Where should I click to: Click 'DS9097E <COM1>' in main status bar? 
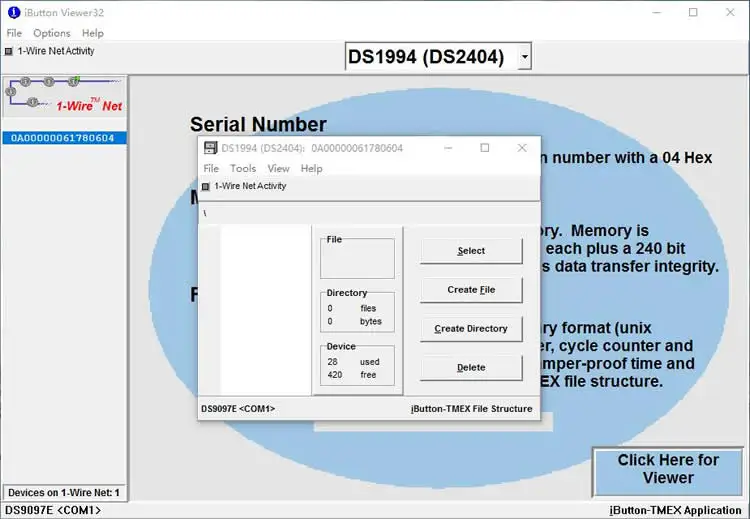pos(53,510)
